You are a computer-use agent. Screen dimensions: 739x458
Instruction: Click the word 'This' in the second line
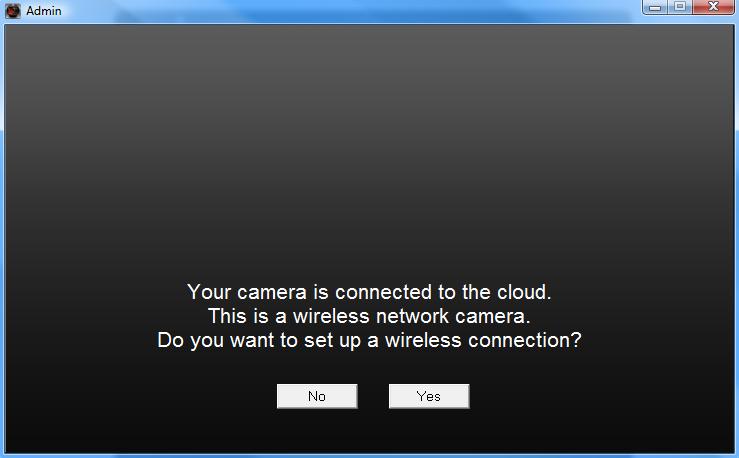[227, 316]
